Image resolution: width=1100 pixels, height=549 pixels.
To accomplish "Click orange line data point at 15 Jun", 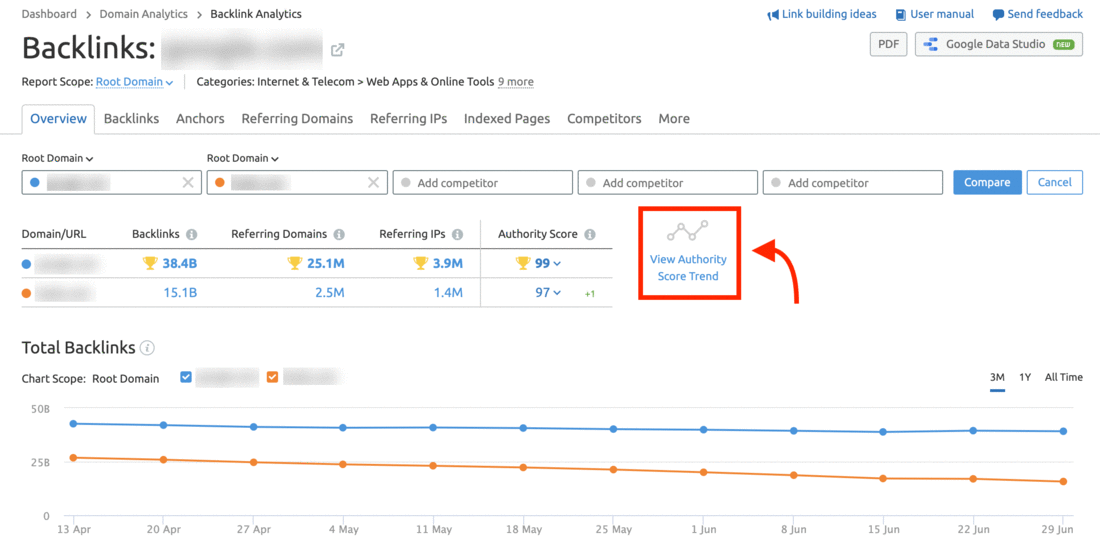I will pyautogui.click(x=883, y=478).
